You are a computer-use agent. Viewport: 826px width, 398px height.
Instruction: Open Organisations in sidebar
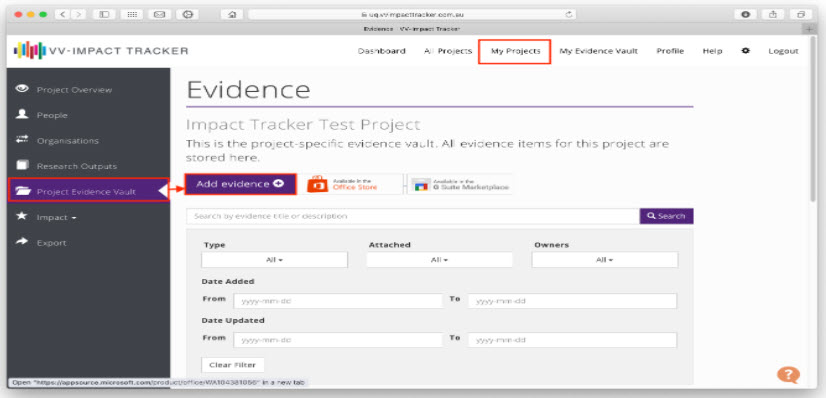pyautogui.click(x=67, y=141)
